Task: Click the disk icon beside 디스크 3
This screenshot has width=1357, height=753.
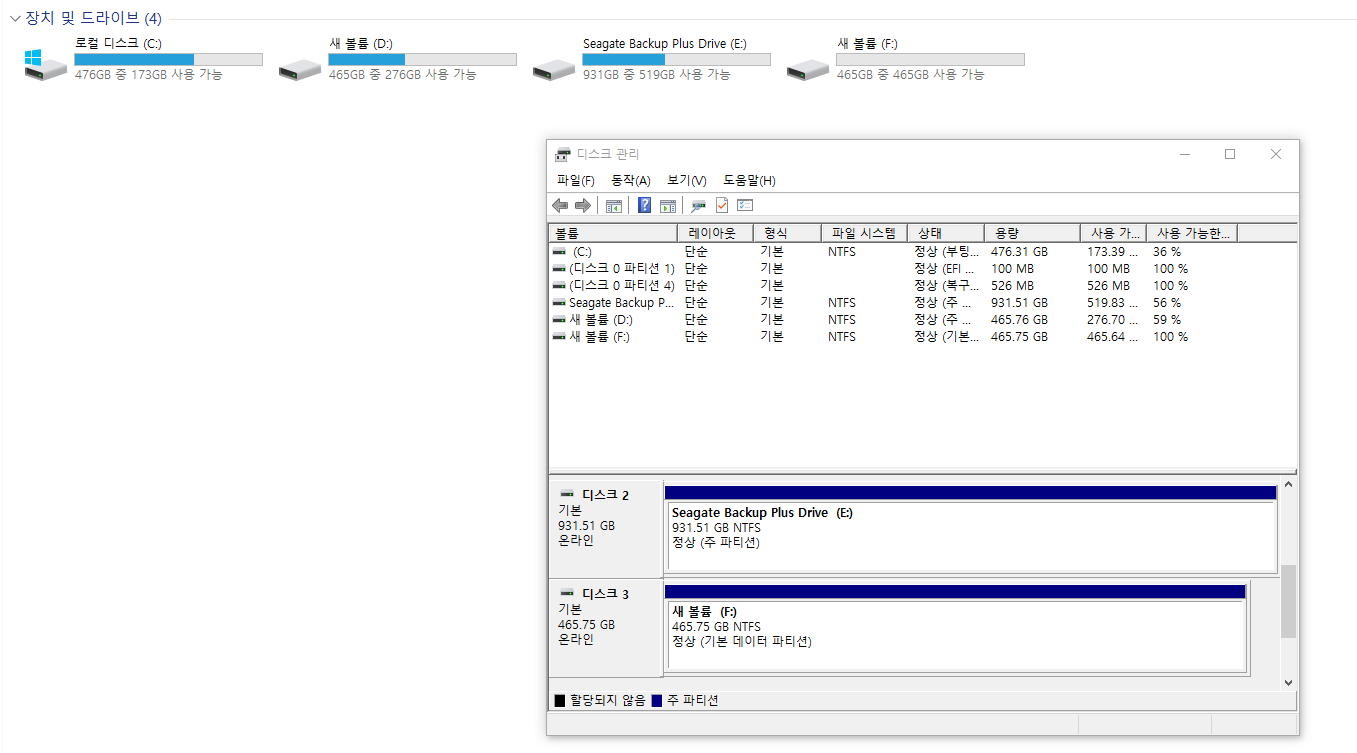Action: click(x=568, y=593)
